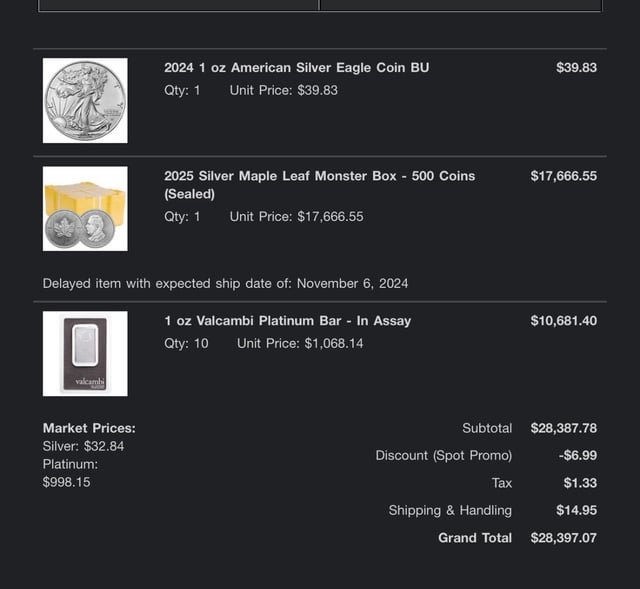The image size is (640, 589).
Task: Select the Monster Box $17,666.55 line total
Action: click(x=563, y=176)
